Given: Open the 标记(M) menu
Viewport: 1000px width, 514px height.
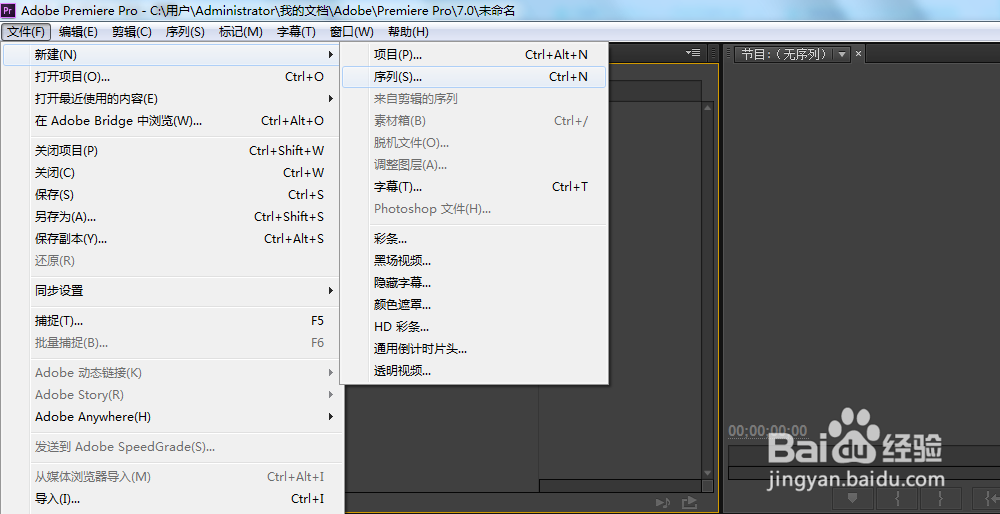Looking at the screenshot, I should coord(240,31).
